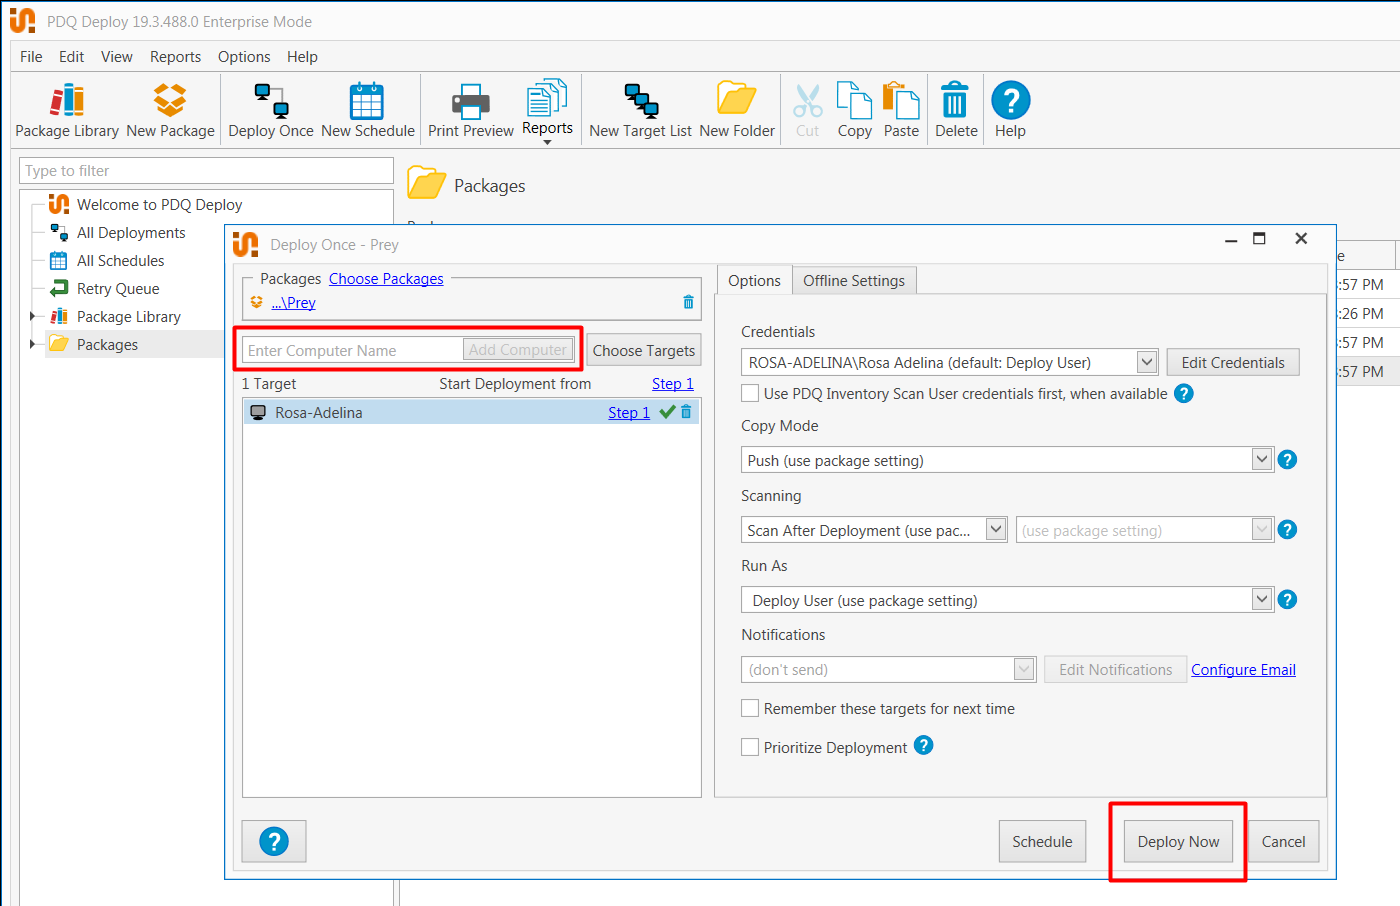Open the Credentials dropdown
Image resolution: width=1400 pixels, height=906 pixels.
coord(1147,362)
